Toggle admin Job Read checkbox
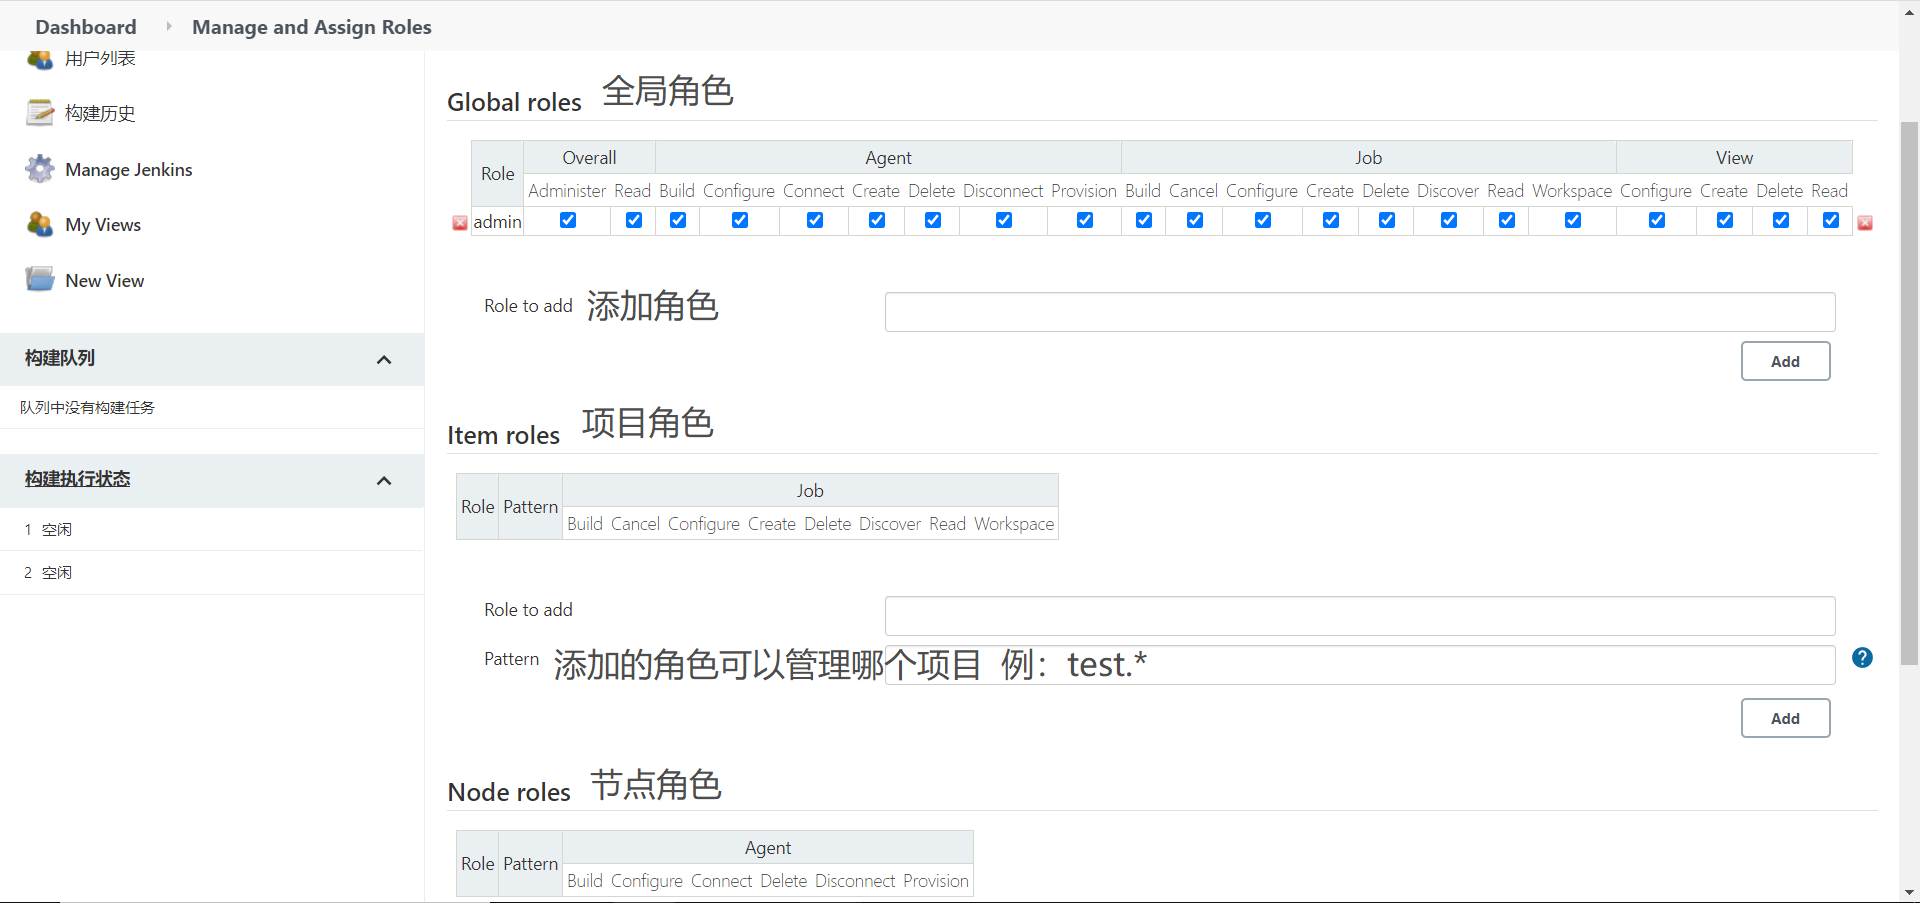This screenshot has height=903, width=1920. coord(1507,220)
